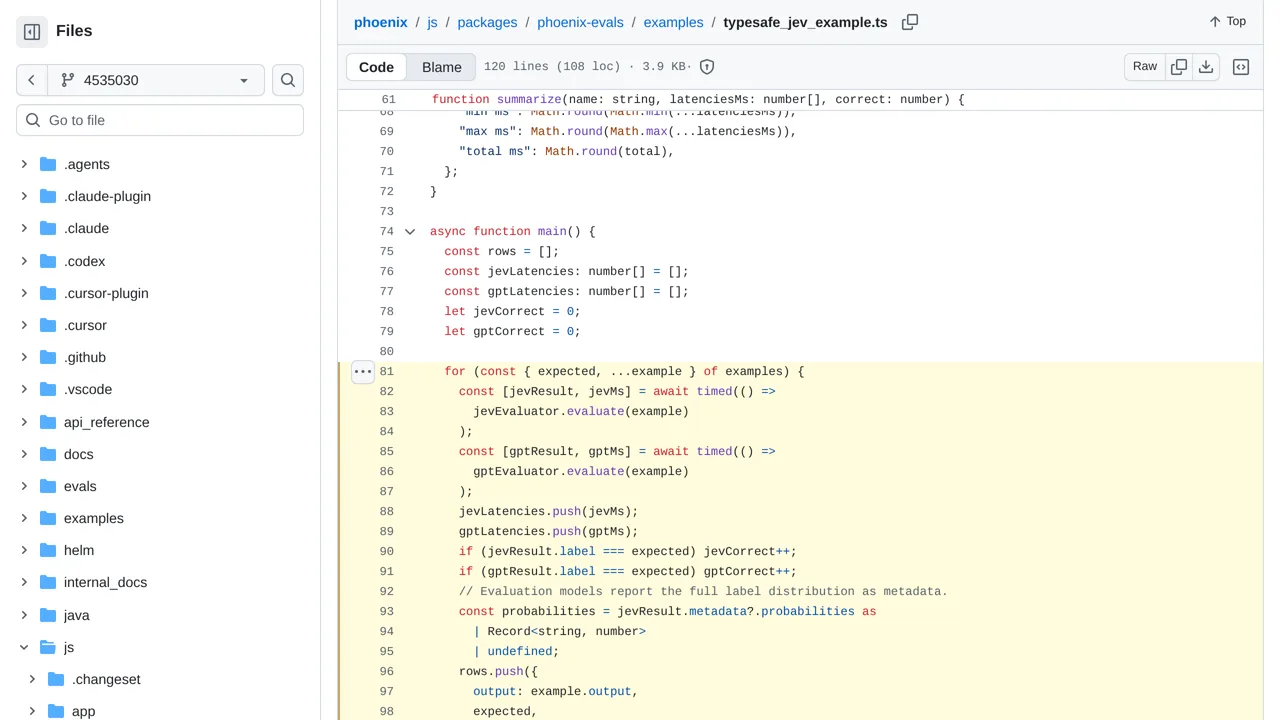Open the .github folder icon

48,357
